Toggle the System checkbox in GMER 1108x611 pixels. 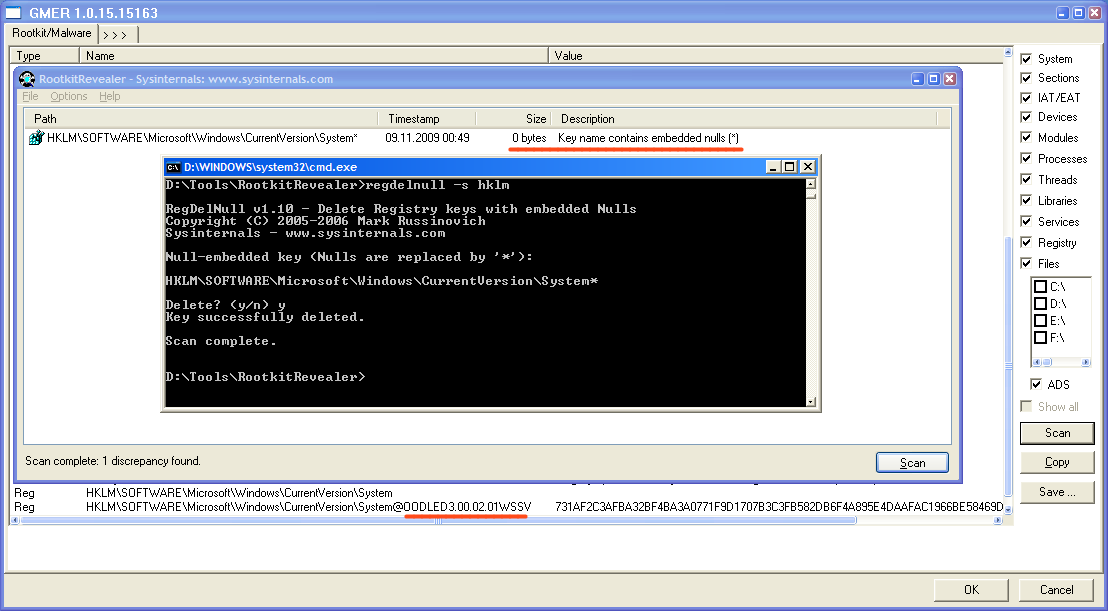point(1026,59)
